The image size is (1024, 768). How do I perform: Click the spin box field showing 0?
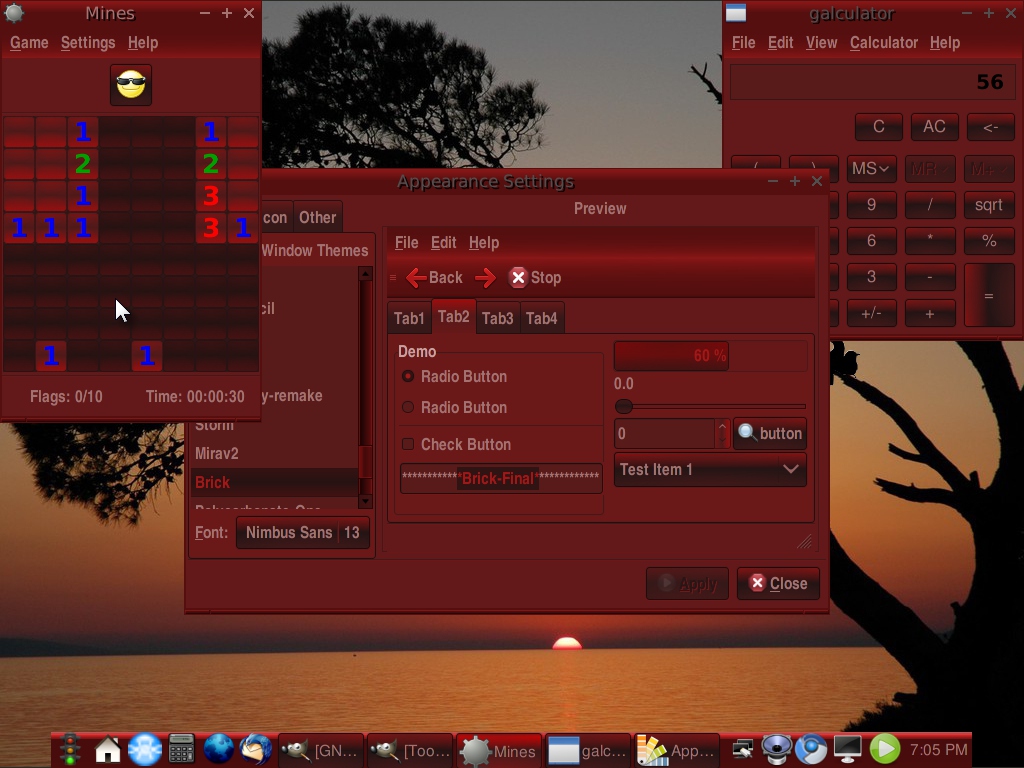point(665,434)
